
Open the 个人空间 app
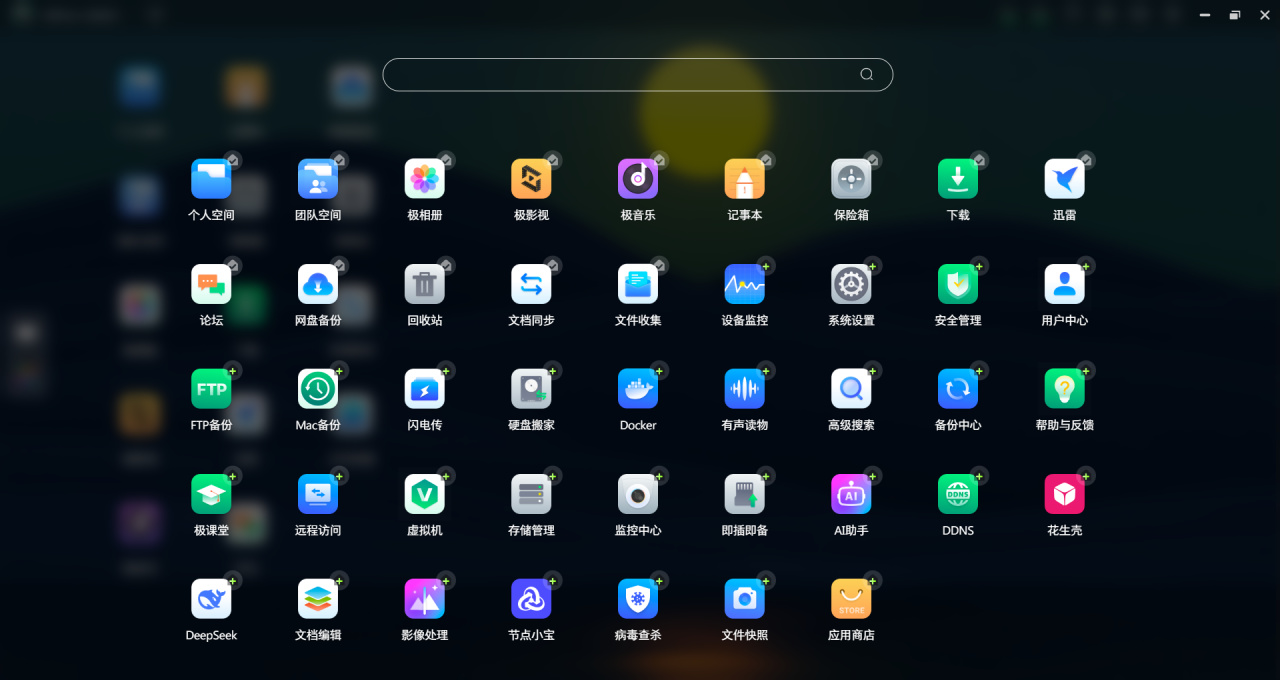click(x=211, y=179)
